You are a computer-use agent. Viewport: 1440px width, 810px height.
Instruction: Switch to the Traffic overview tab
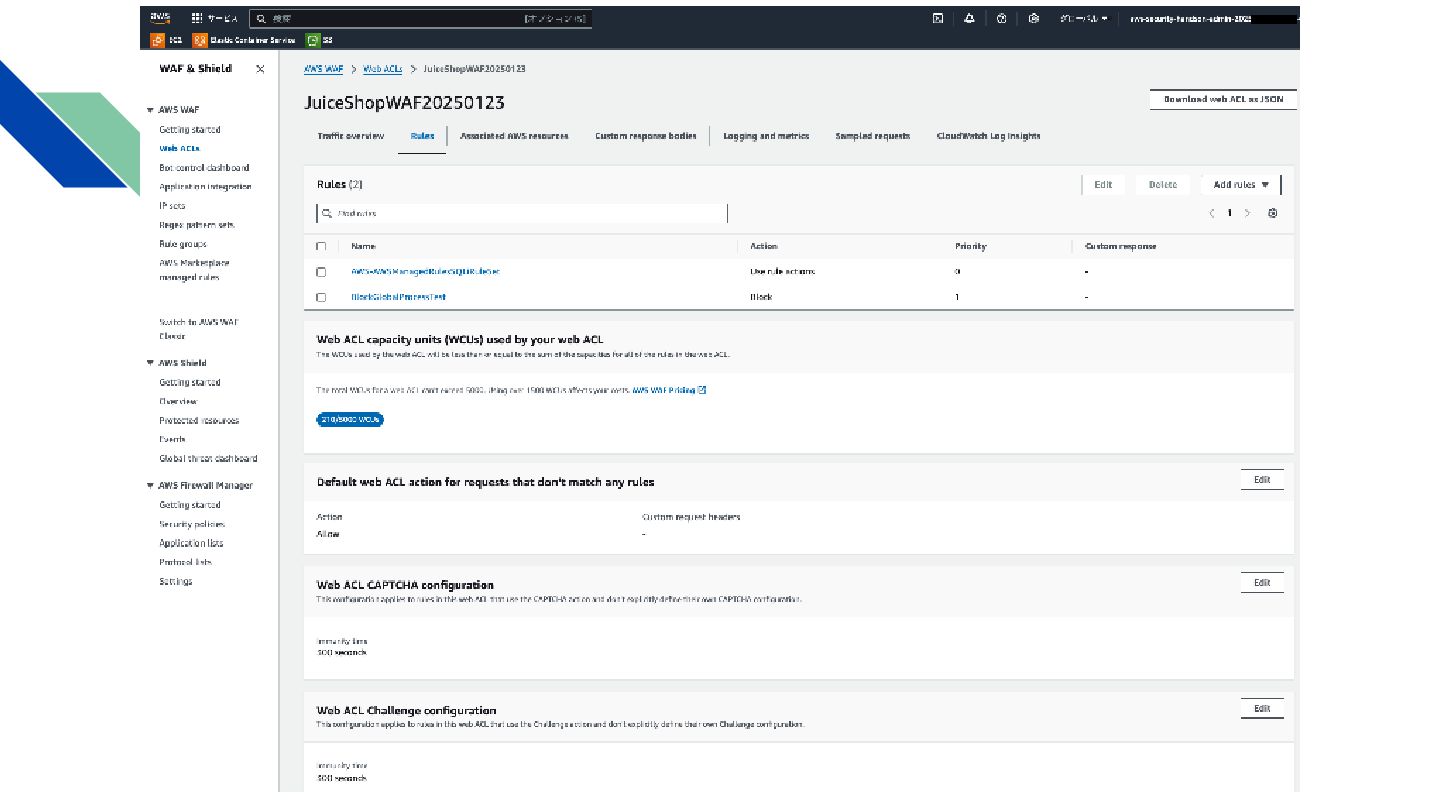click(x=350, y=136)
